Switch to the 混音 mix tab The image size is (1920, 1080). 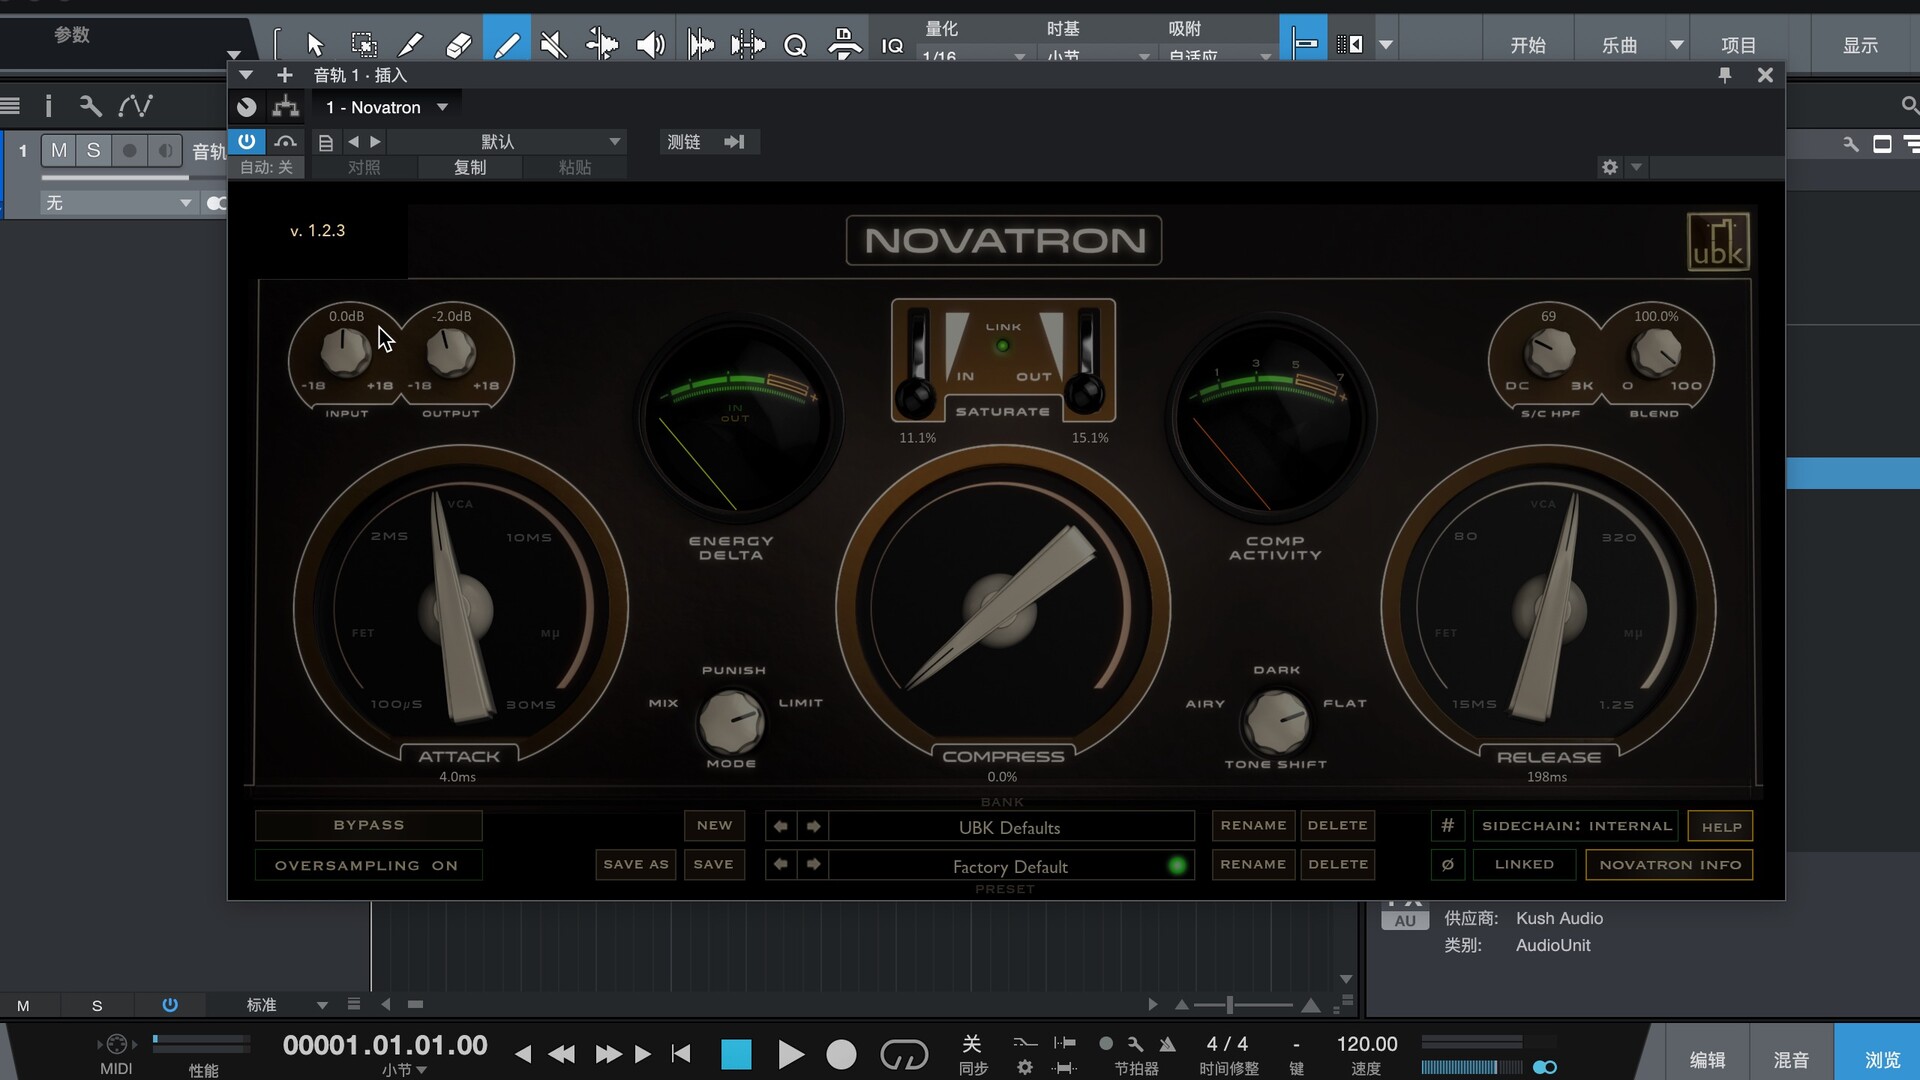[x=1790, y=1059]
